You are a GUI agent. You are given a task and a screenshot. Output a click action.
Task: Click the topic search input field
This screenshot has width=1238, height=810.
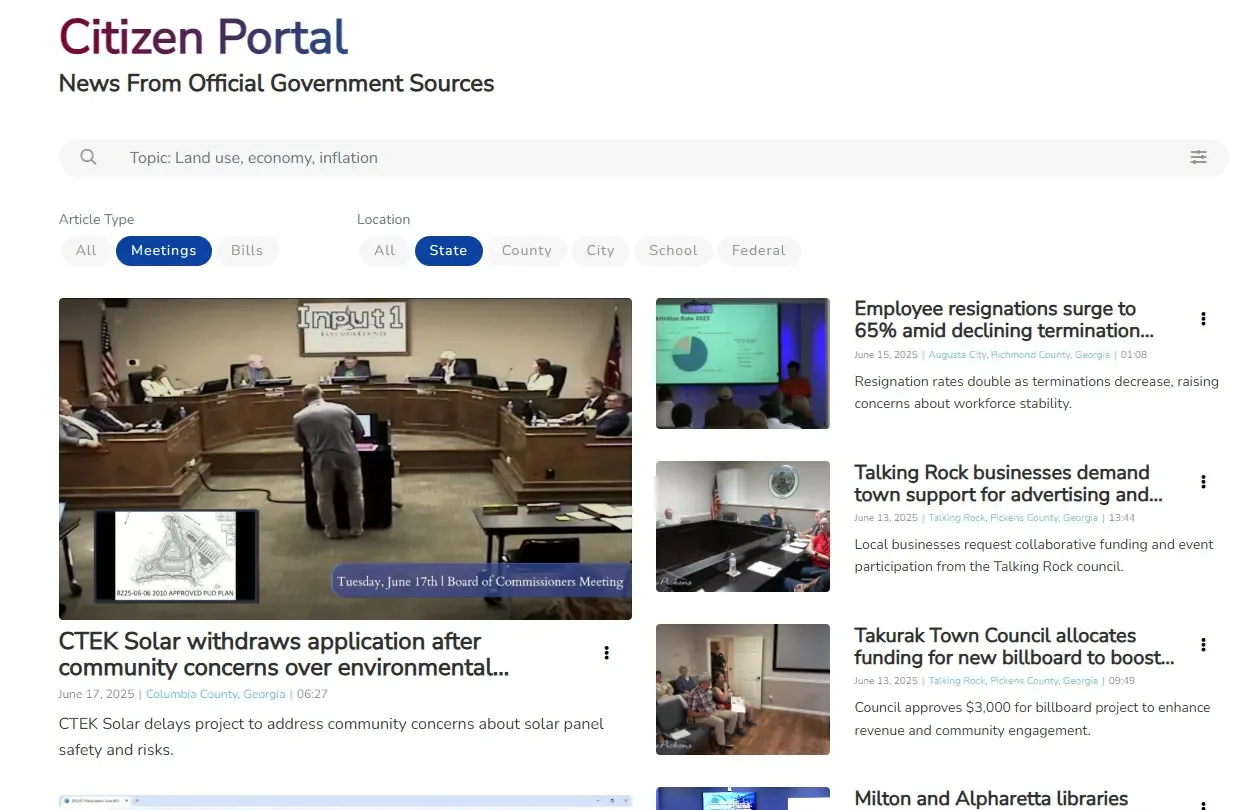pos(643,158)
